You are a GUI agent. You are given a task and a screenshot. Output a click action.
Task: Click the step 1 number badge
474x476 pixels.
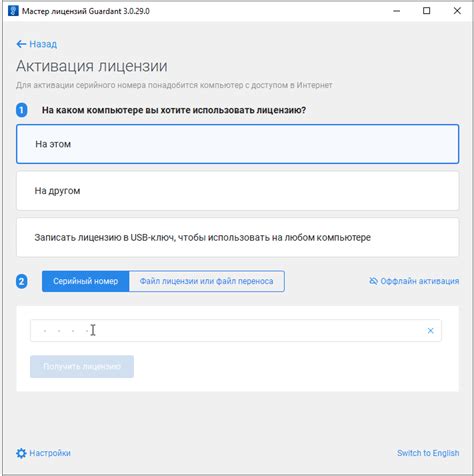coord(22,110)
